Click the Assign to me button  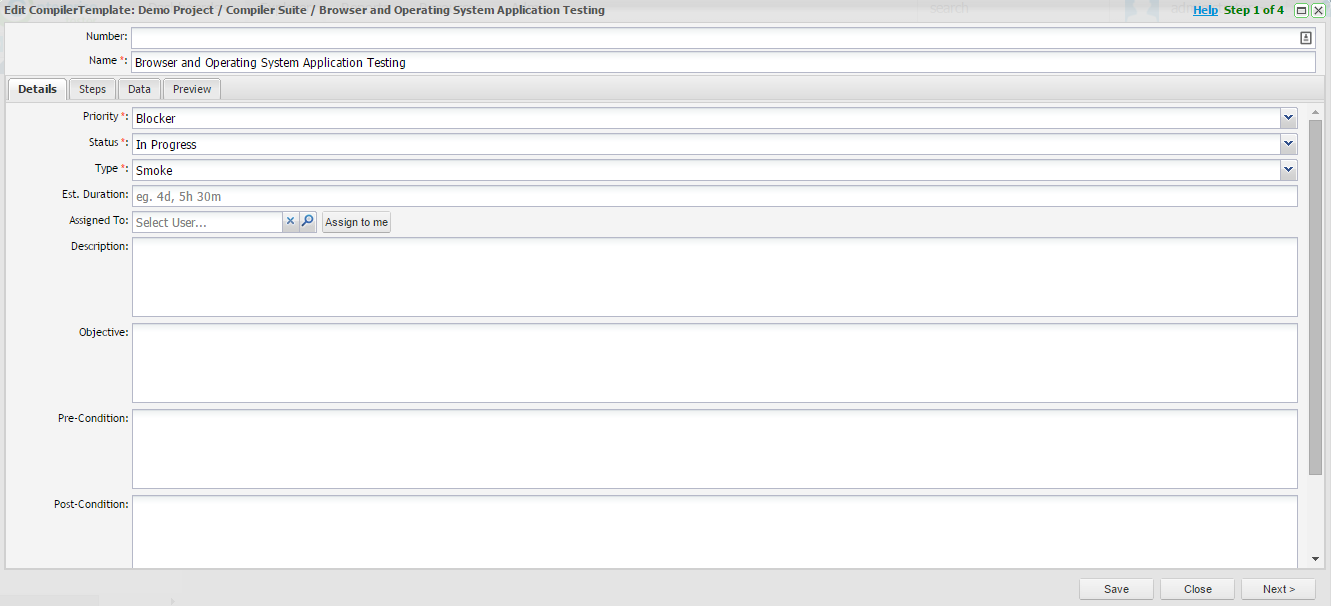pyautogui.click(x=356, y=222)
